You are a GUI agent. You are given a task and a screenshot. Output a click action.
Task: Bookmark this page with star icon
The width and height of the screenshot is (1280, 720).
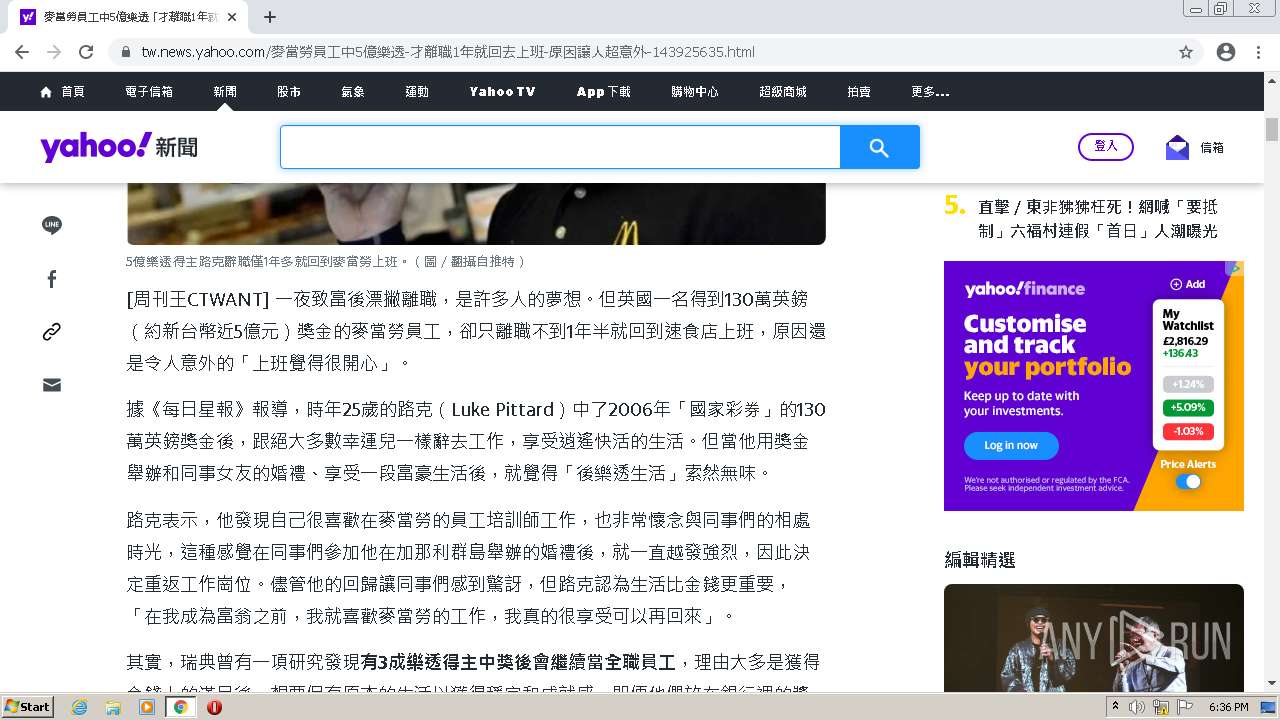[1186, 52]
